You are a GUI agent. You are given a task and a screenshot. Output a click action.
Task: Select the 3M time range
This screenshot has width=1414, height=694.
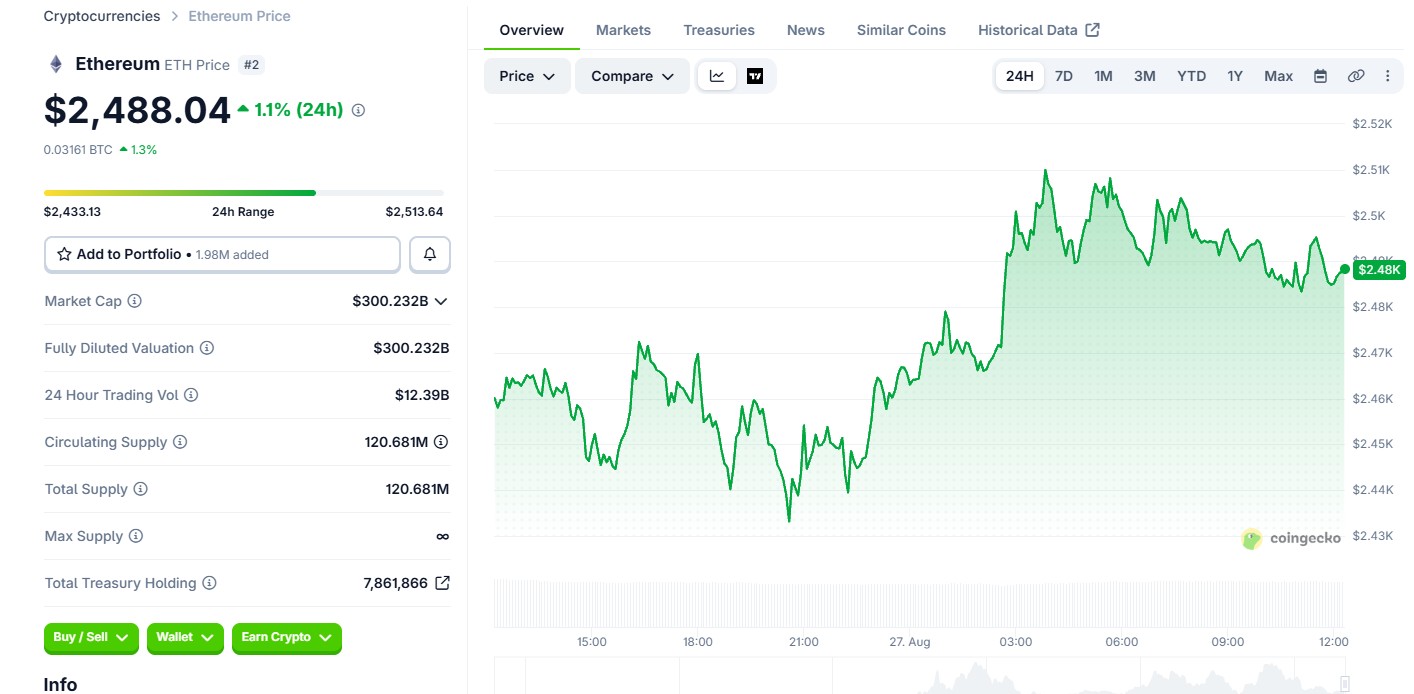pyautogui.click(x=1145, y=76)
